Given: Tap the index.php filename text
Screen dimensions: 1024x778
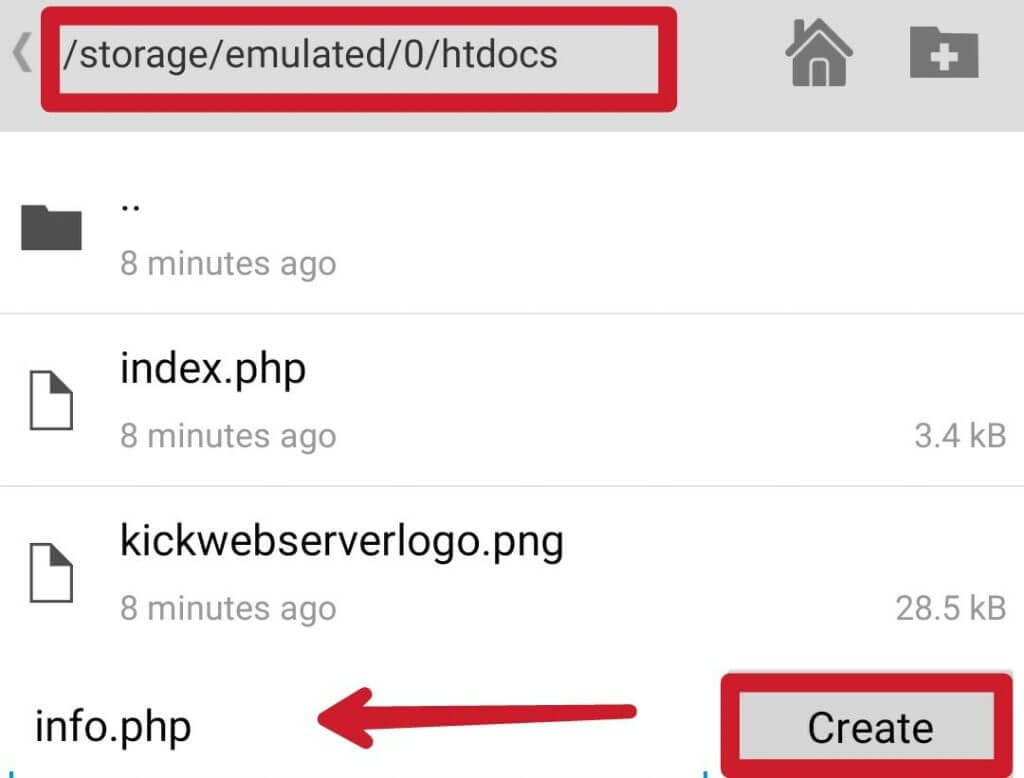Looking at the screenshot, I should 213,368.
